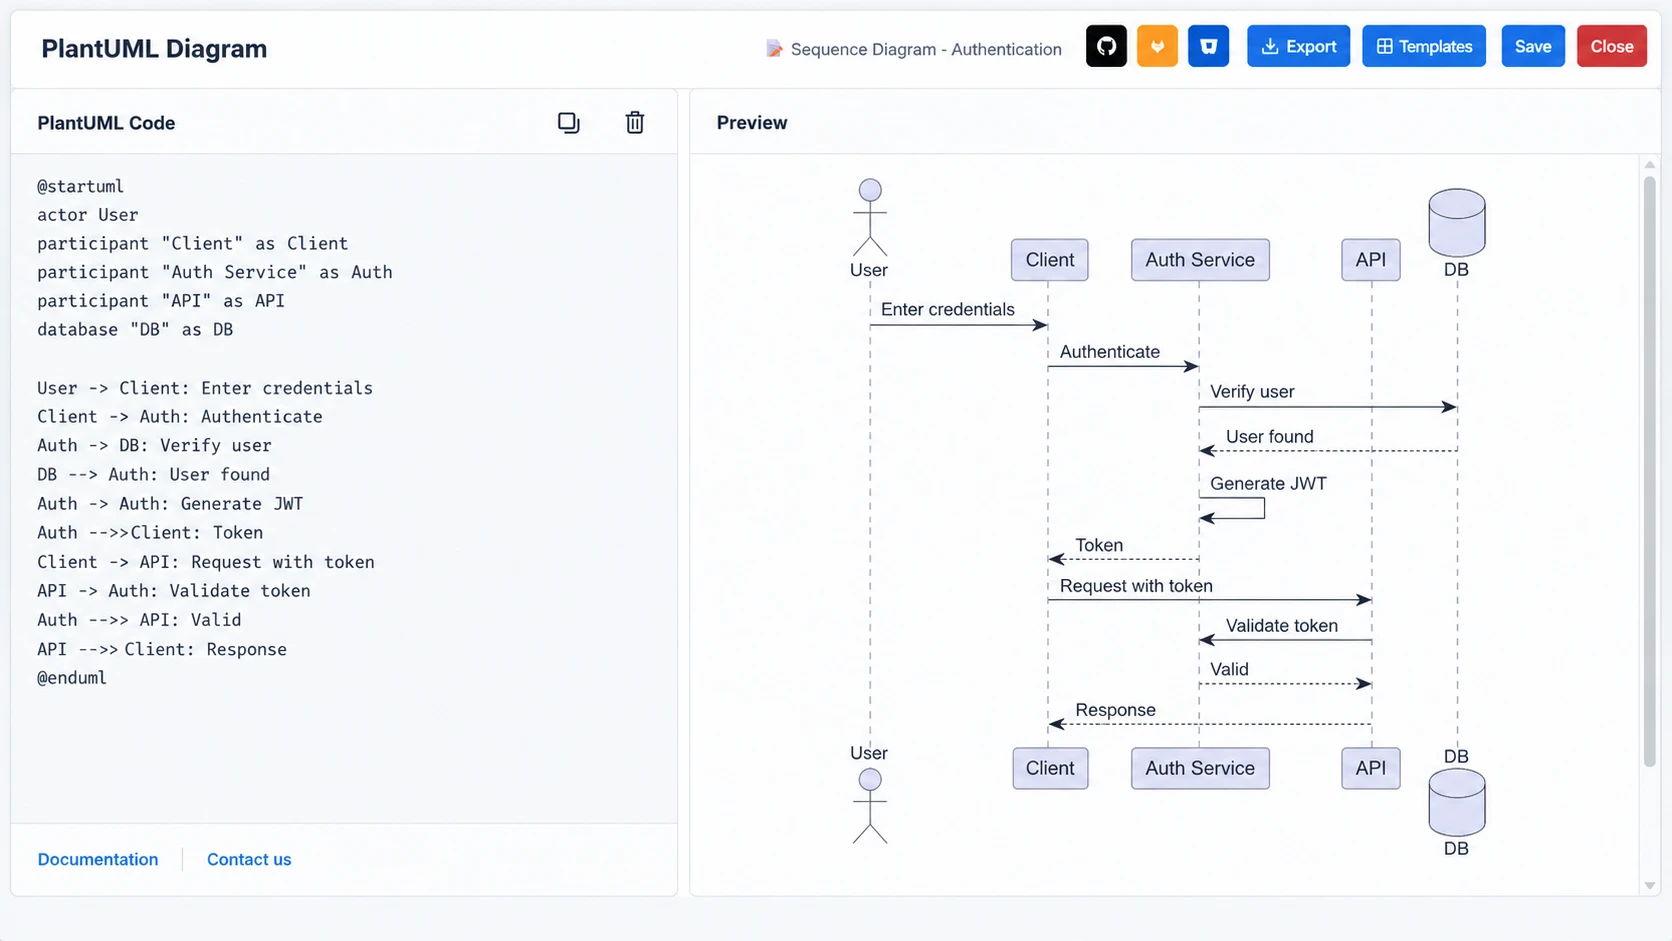Click the 'User found' message label
1672x941 pixels.
tap(1270, 436)
